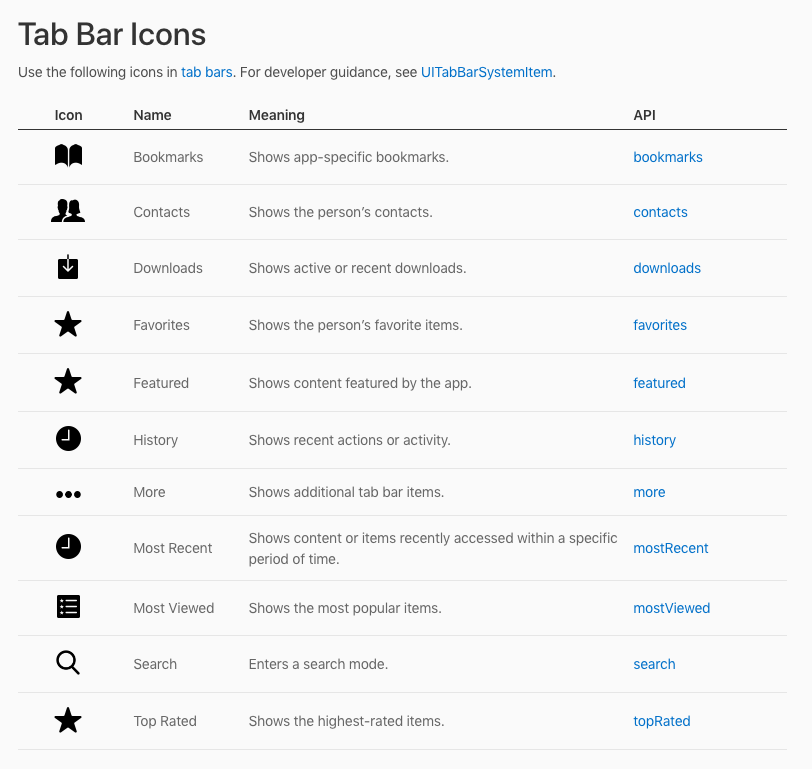Click the 'More' name cell

(x=149, y=492)
